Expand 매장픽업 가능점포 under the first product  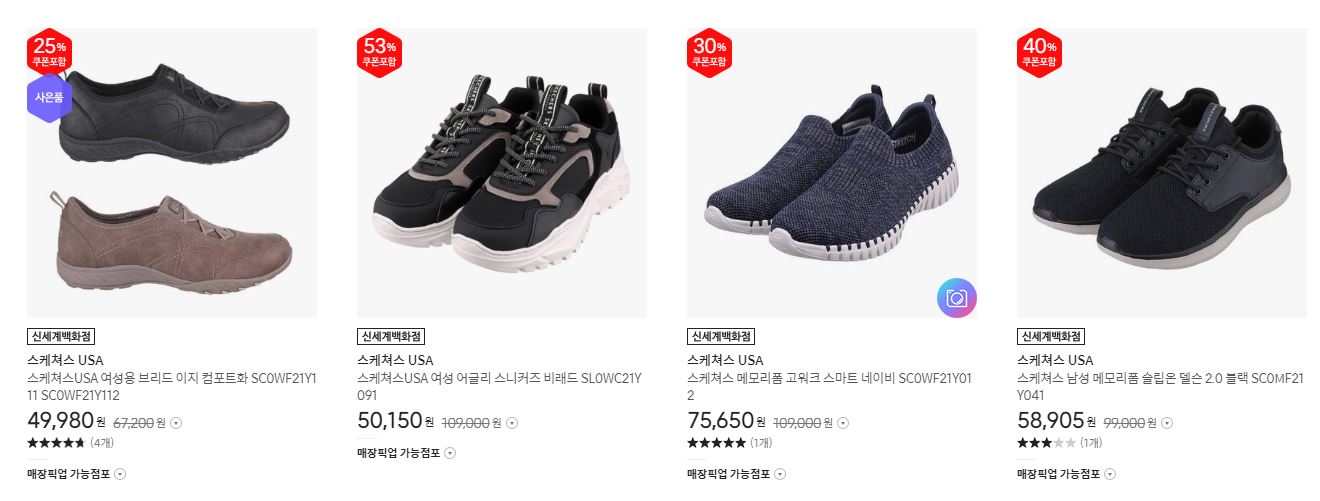click(77, 474)
